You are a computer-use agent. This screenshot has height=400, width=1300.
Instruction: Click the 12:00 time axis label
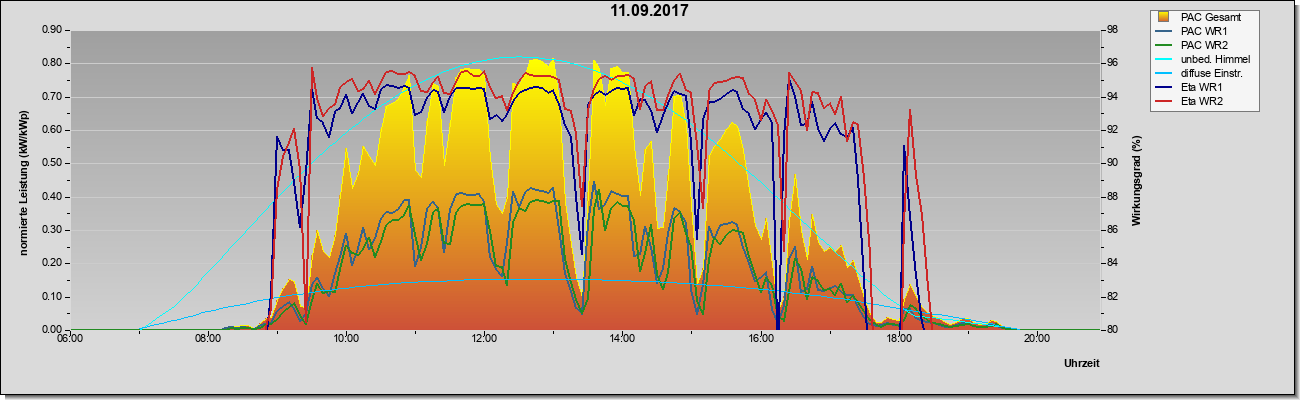pyautogui.click(x=484, y=339)
